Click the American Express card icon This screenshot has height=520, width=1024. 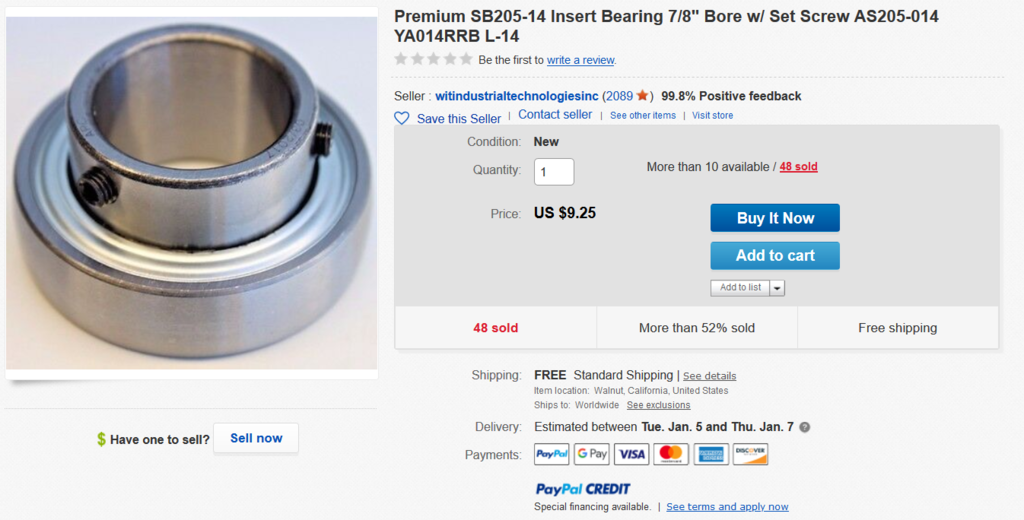tap(710, 454)
